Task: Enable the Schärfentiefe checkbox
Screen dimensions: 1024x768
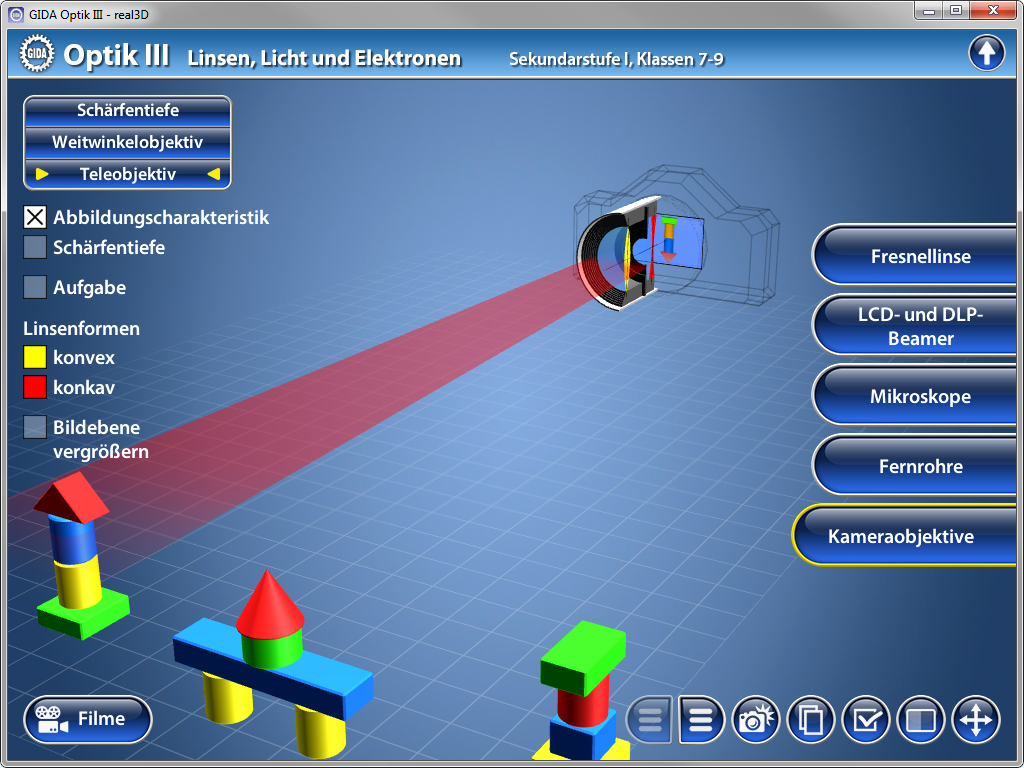Action: [x=35, y=247]
